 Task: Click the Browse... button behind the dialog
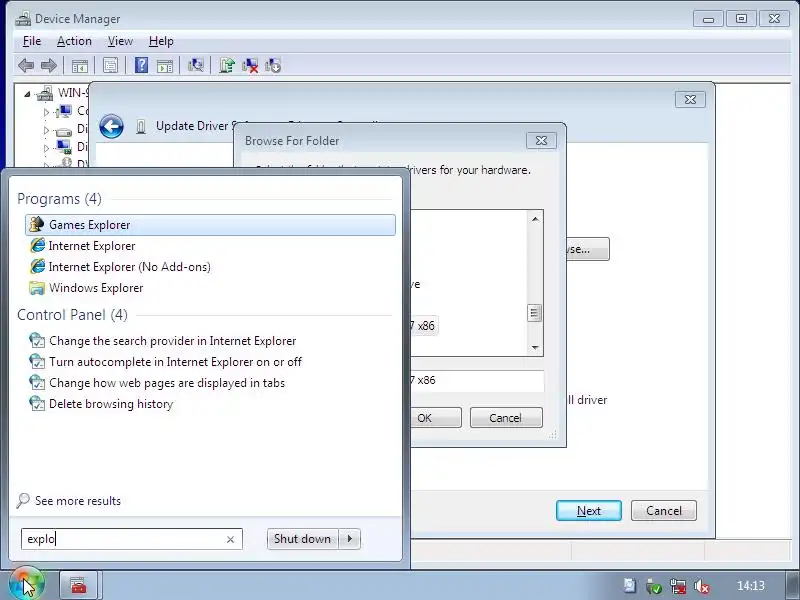coord(588,249)
